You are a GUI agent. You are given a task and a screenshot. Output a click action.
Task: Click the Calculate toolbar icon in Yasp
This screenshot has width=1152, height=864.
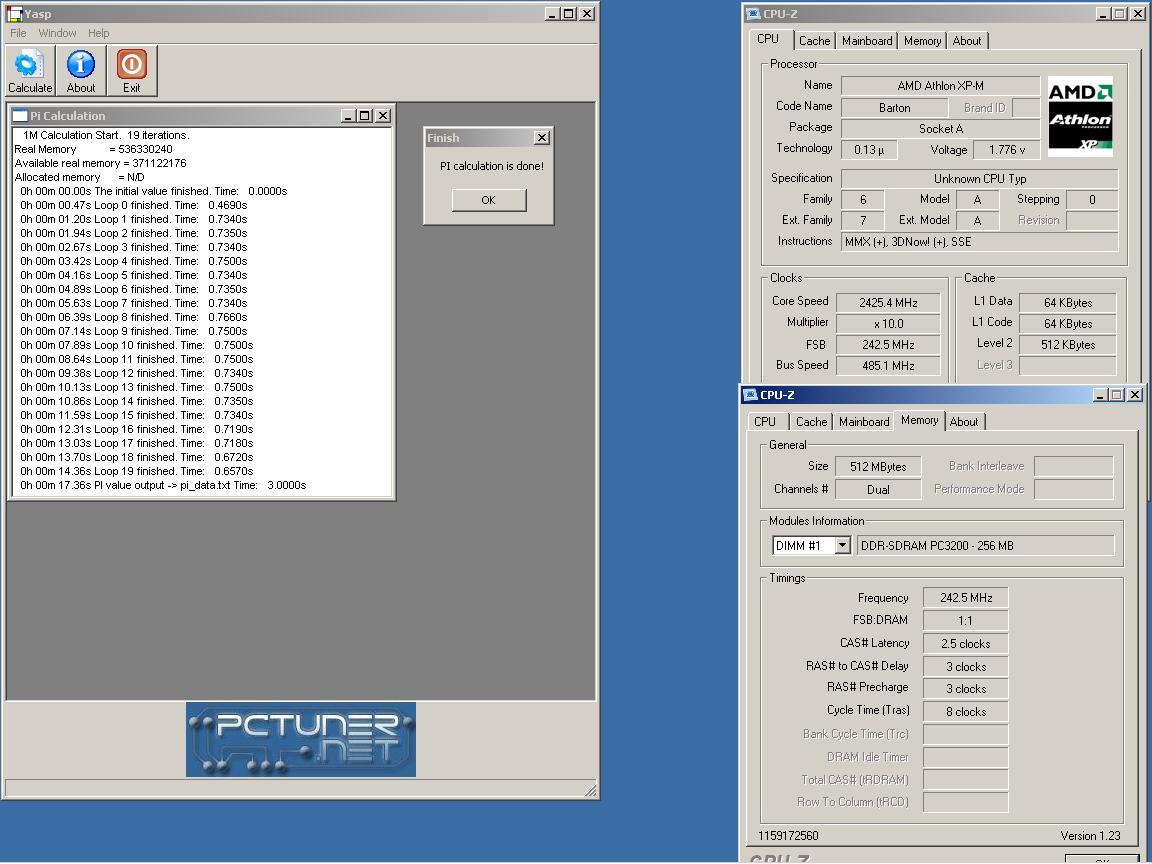[30, 71]
